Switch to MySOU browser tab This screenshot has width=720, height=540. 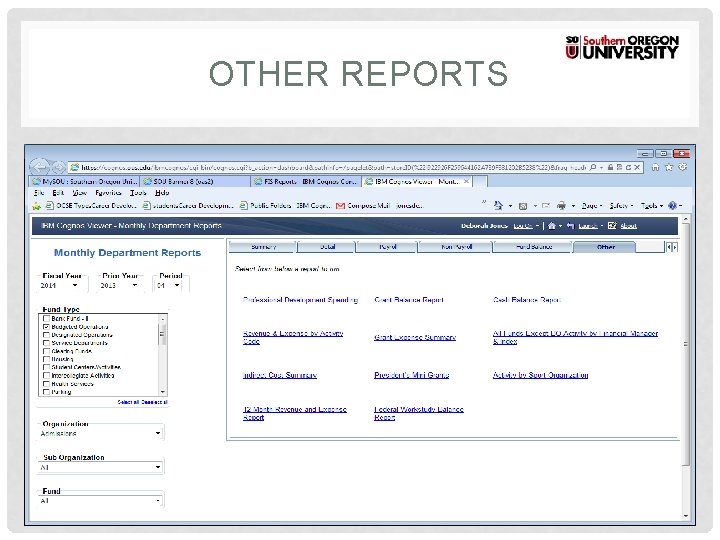point(84,181)
